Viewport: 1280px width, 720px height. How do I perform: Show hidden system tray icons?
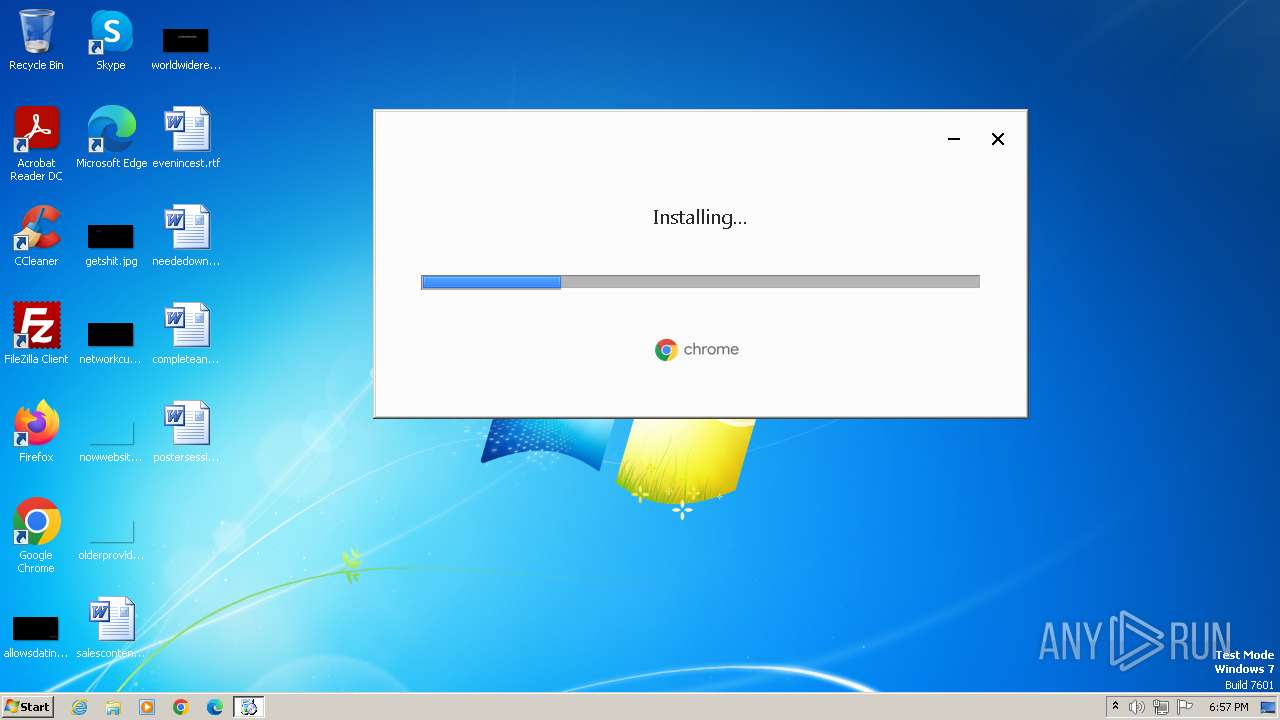(x=1115, y=707)
